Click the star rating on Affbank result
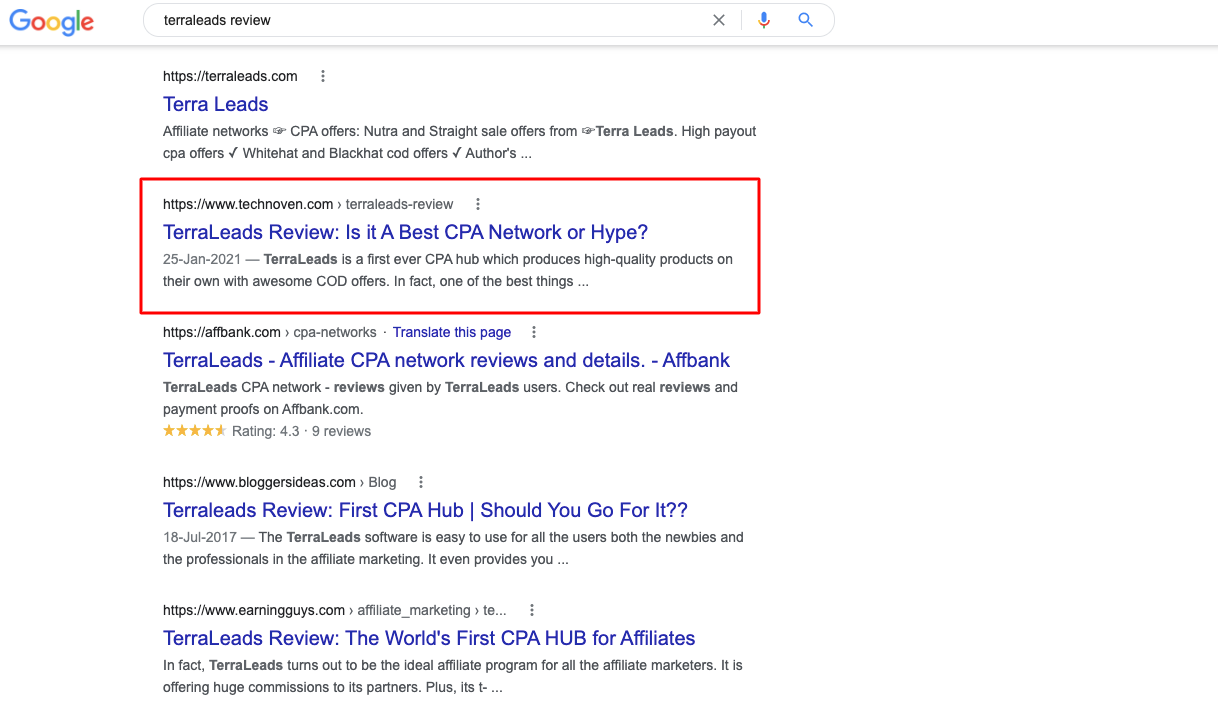 coord(194,431)
